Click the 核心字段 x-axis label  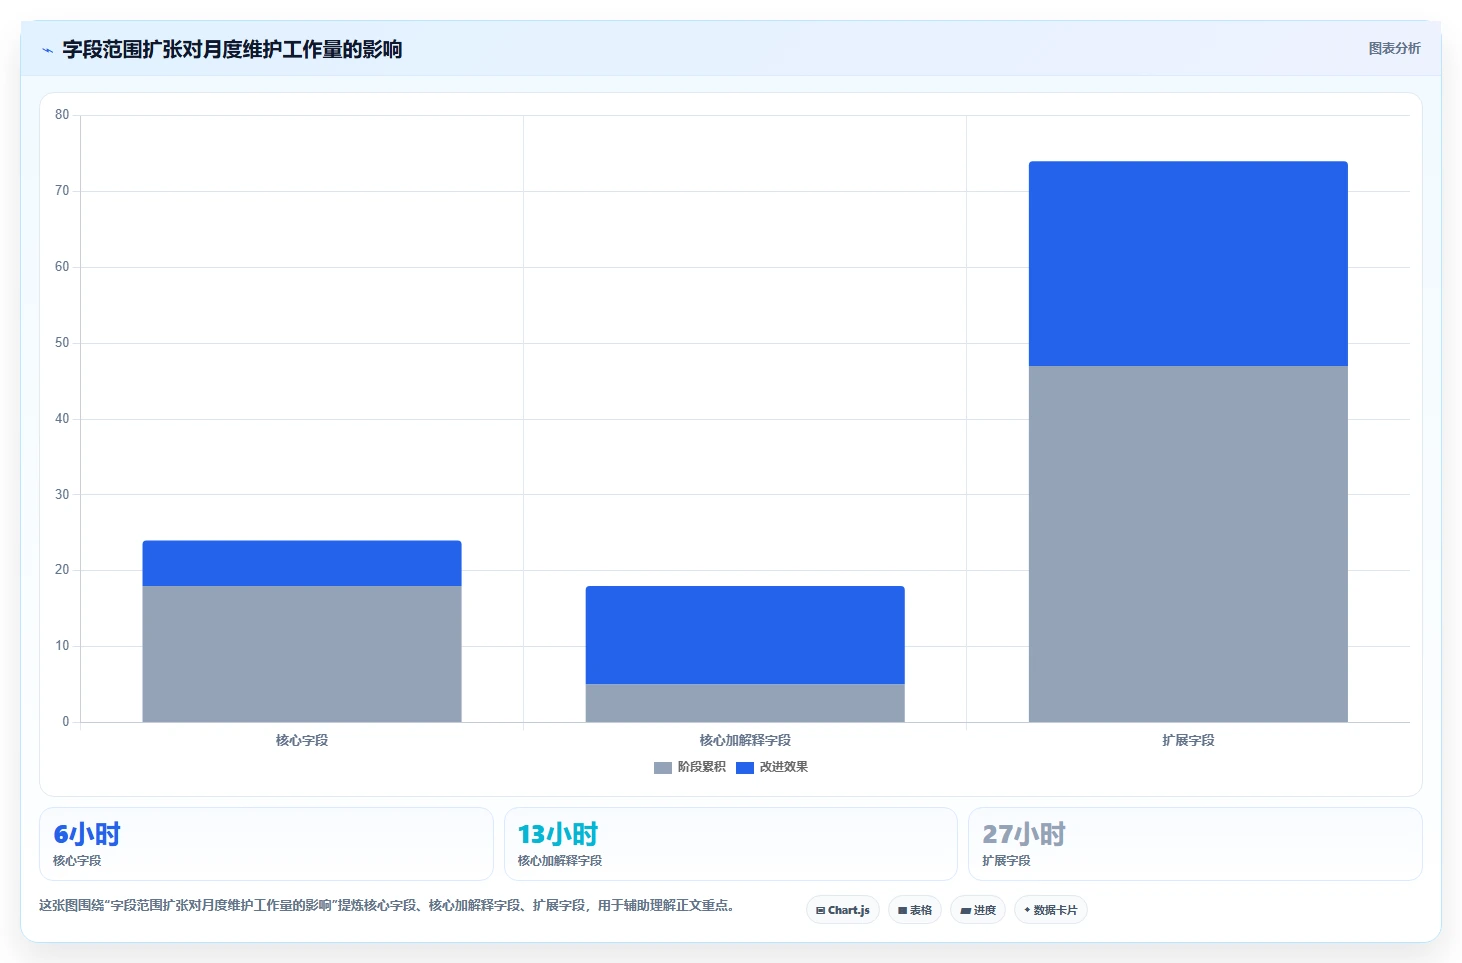tap(302, 740)
